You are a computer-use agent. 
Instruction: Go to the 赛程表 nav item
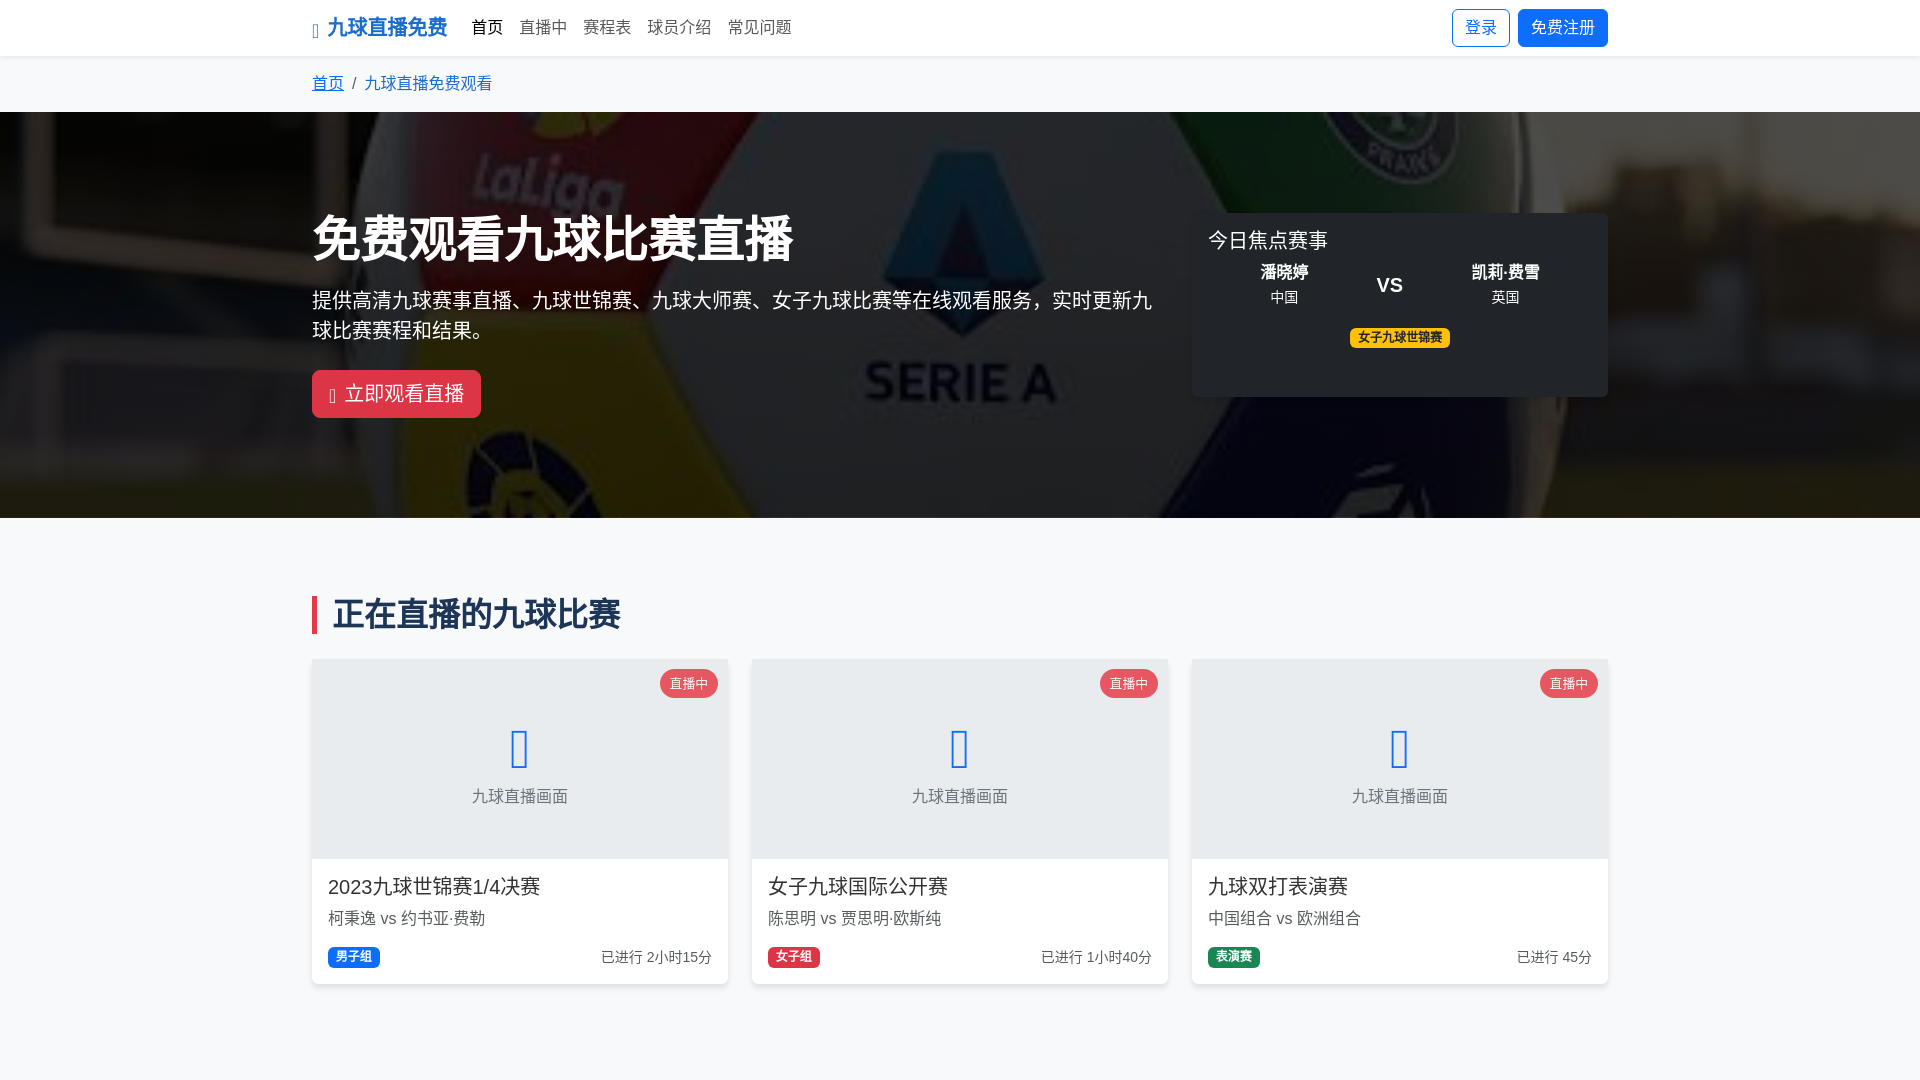607,28
